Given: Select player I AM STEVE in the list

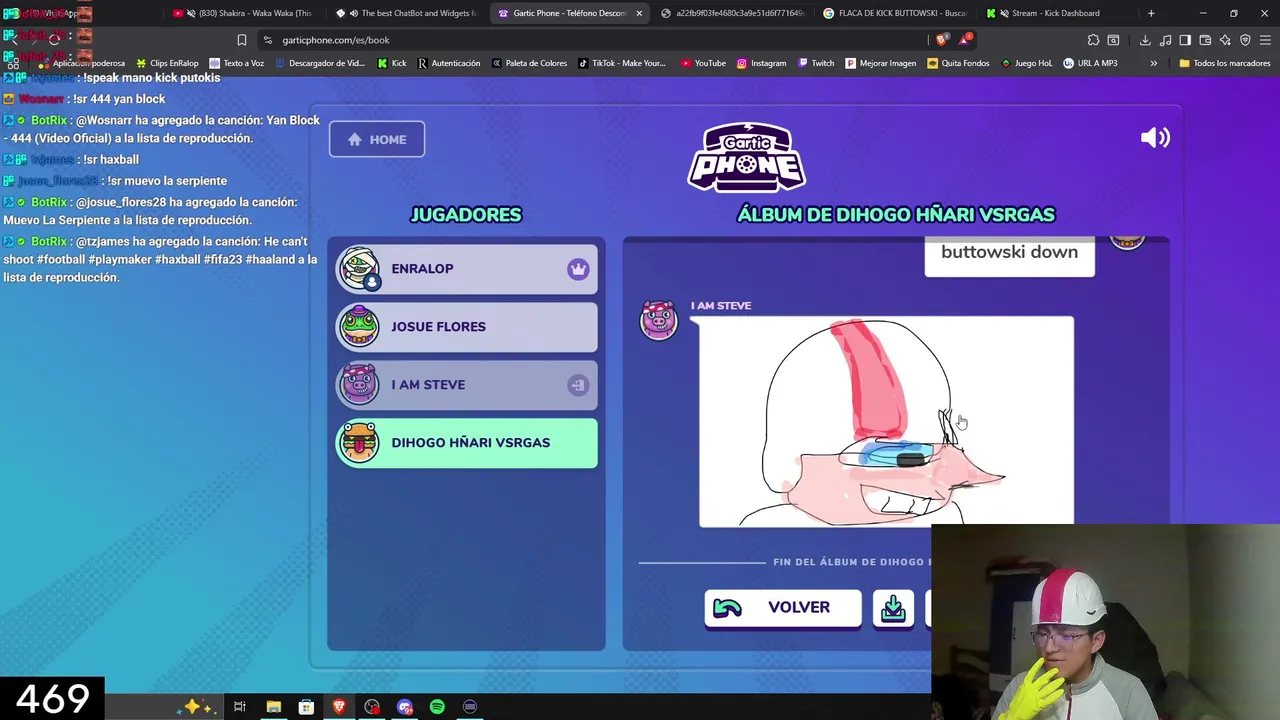Looking at the screenshot, I should pos(466,385).
